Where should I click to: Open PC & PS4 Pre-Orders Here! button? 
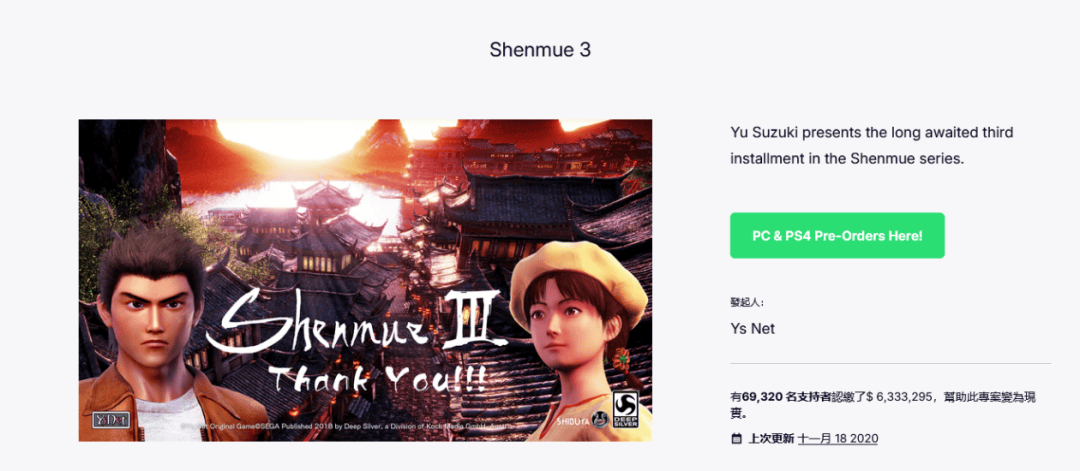tap(837, 236)
